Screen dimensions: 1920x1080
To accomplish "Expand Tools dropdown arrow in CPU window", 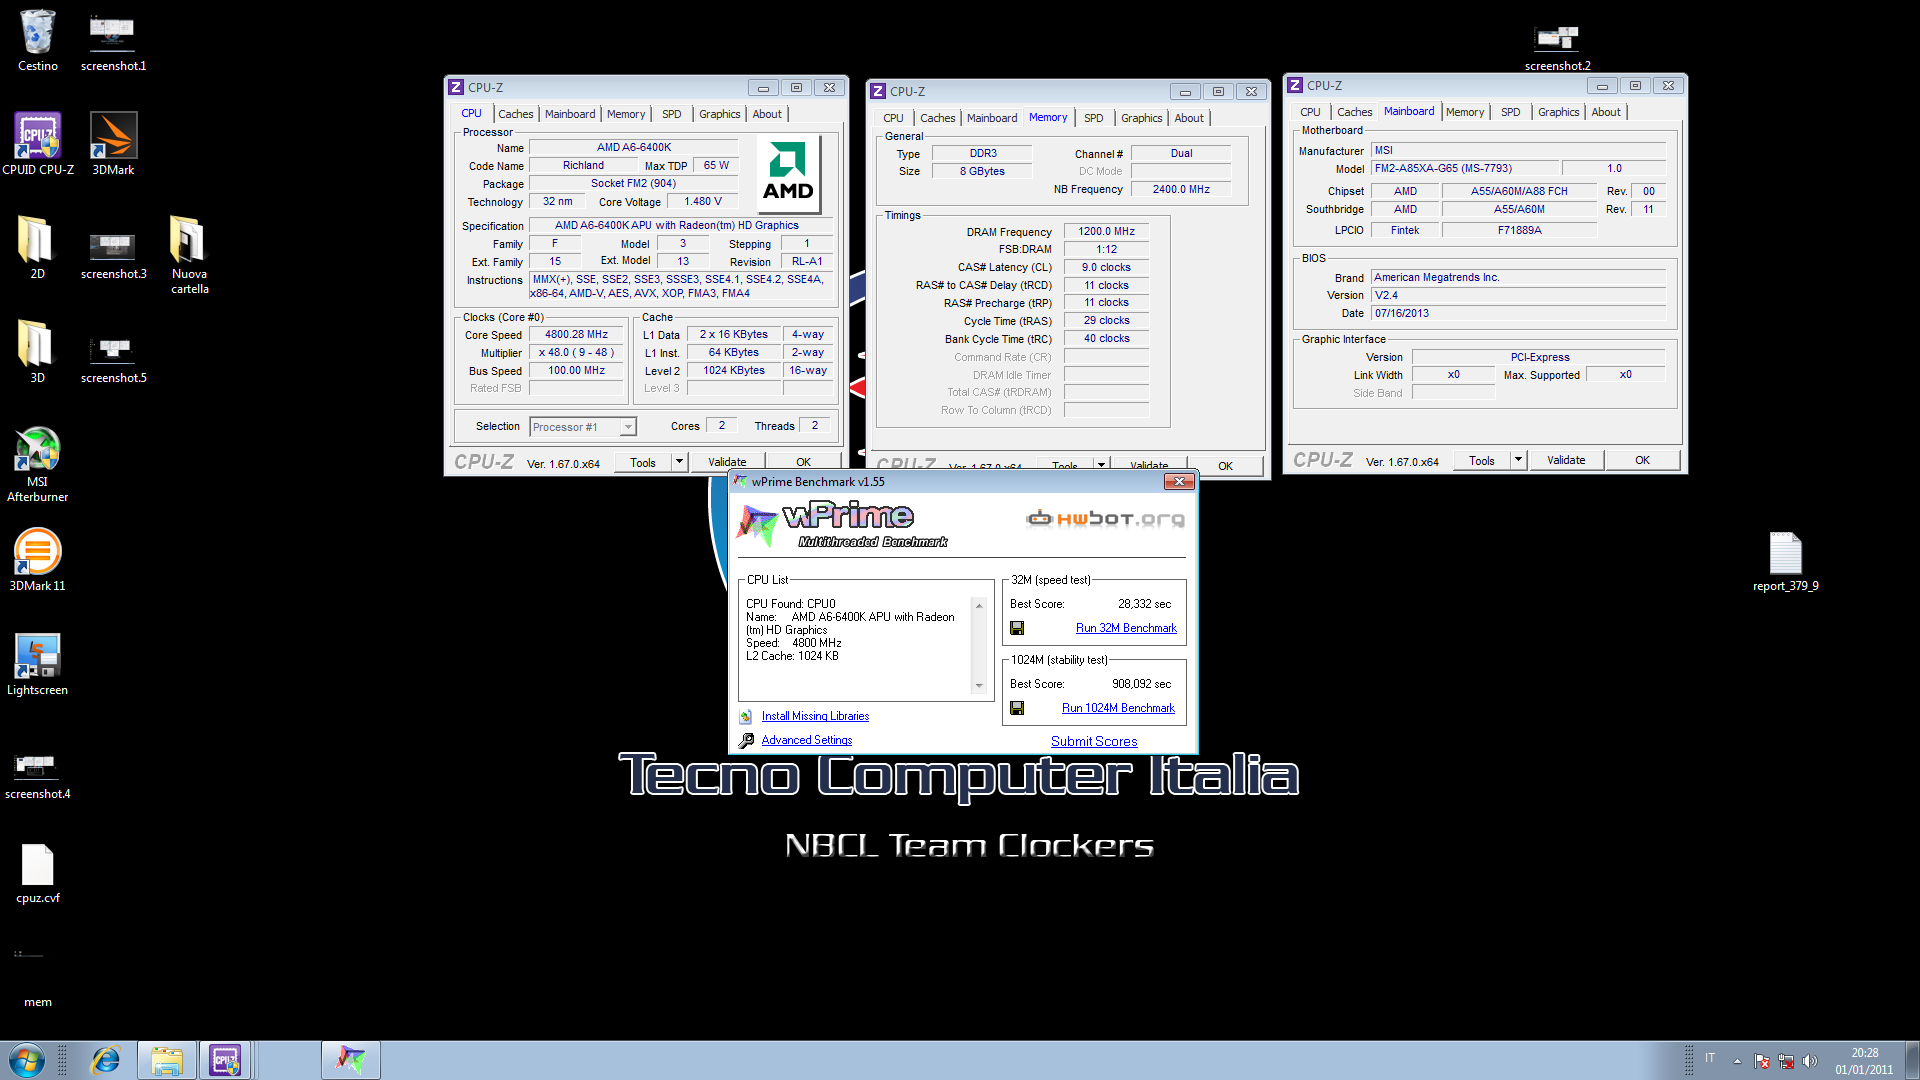I will tap(680, 462).
